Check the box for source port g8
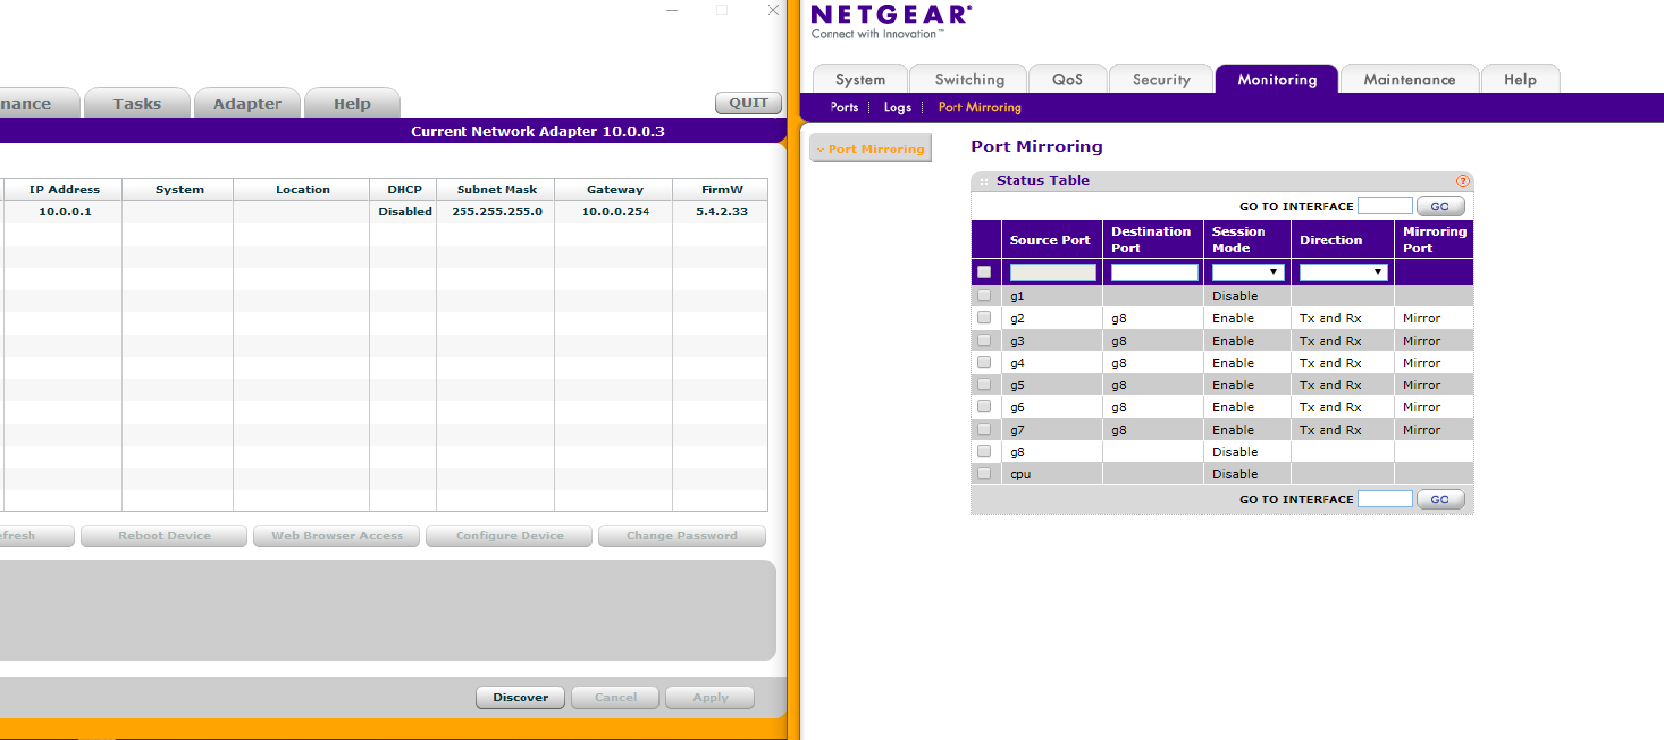 pyautogui.click(x=984, y=452)
